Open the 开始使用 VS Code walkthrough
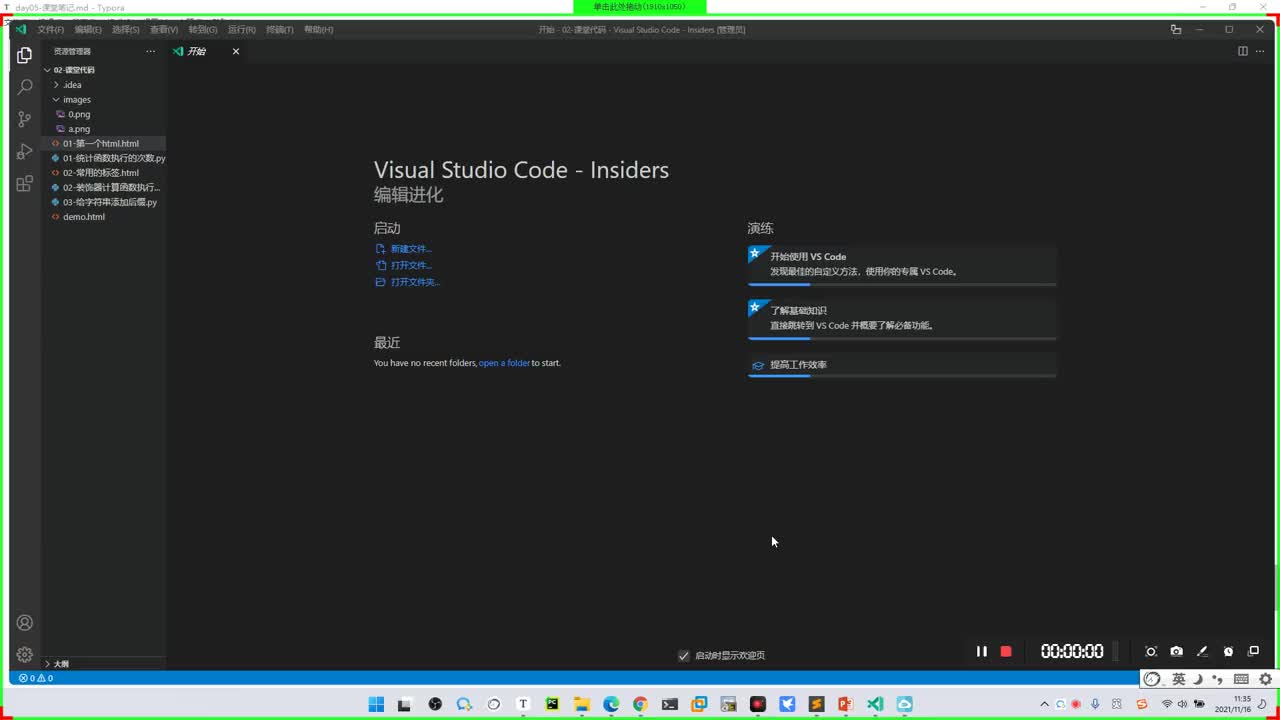Viewport: 1280px width, 720px height. (902, 265)
